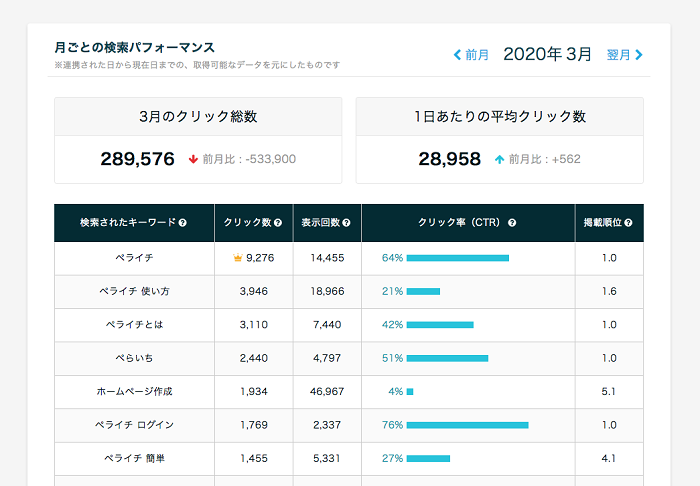Click the red down arrow next to 前月比 -533,900
The height and width of the screenshot is (486, 700).
pyautogui.click(x=193, y=159)
